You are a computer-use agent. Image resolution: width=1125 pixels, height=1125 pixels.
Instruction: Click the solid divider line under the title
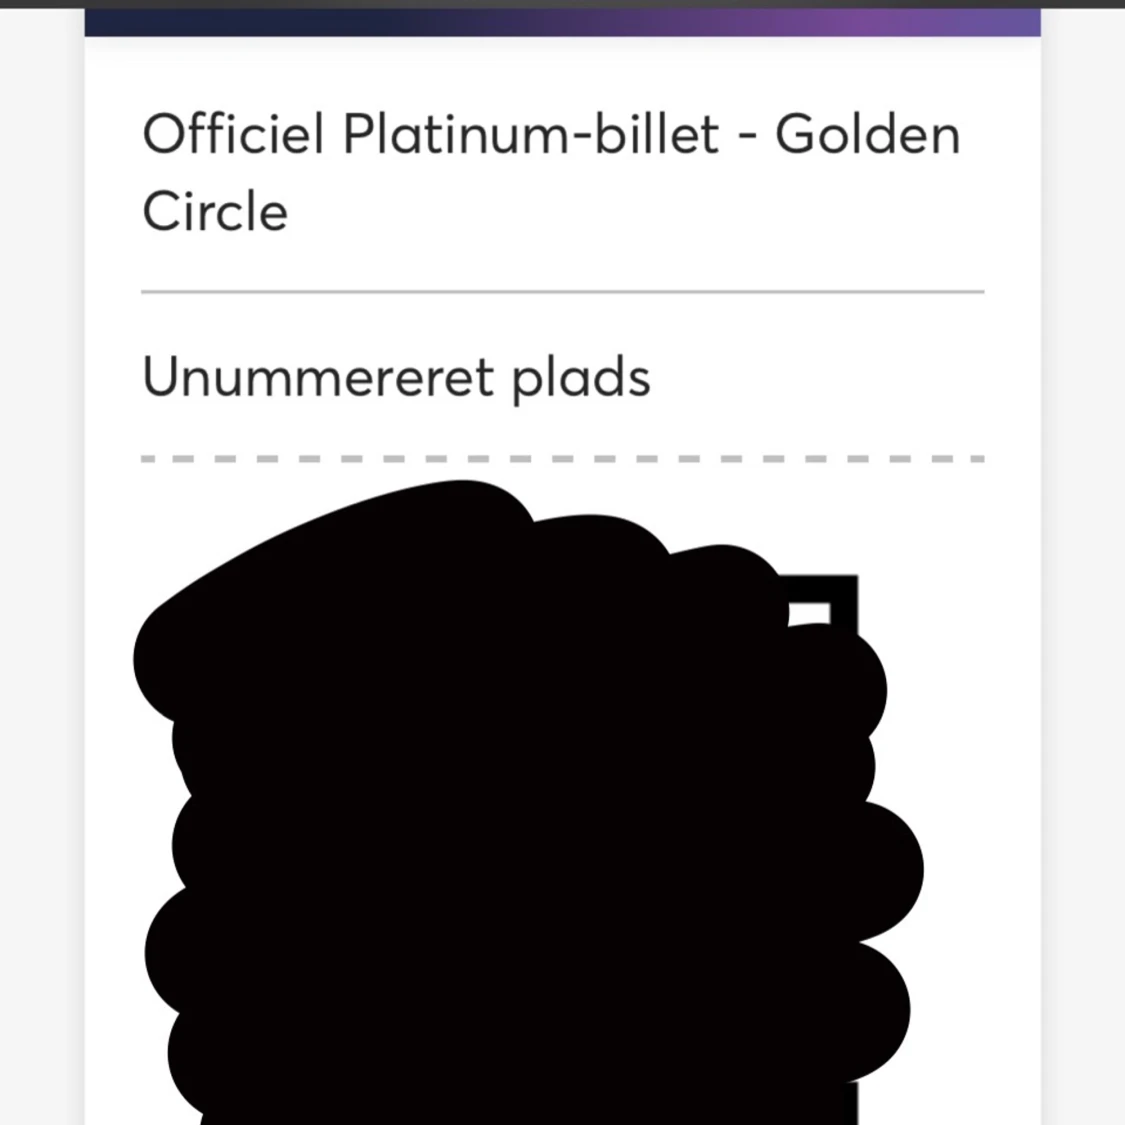coord(562,292)
